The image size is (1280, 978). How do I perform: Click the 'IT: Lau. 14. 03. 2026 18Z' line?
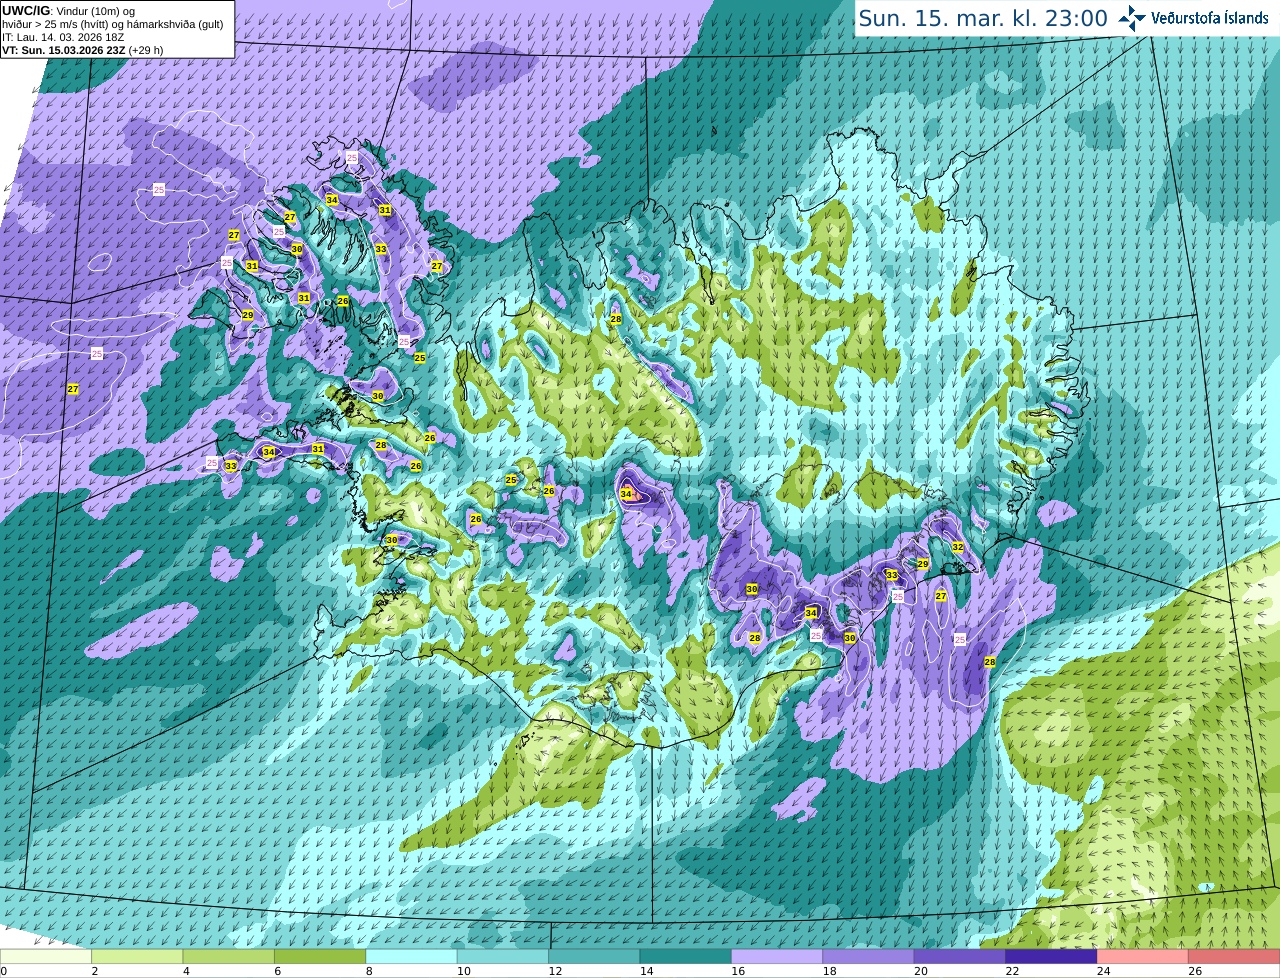point(63,37)
